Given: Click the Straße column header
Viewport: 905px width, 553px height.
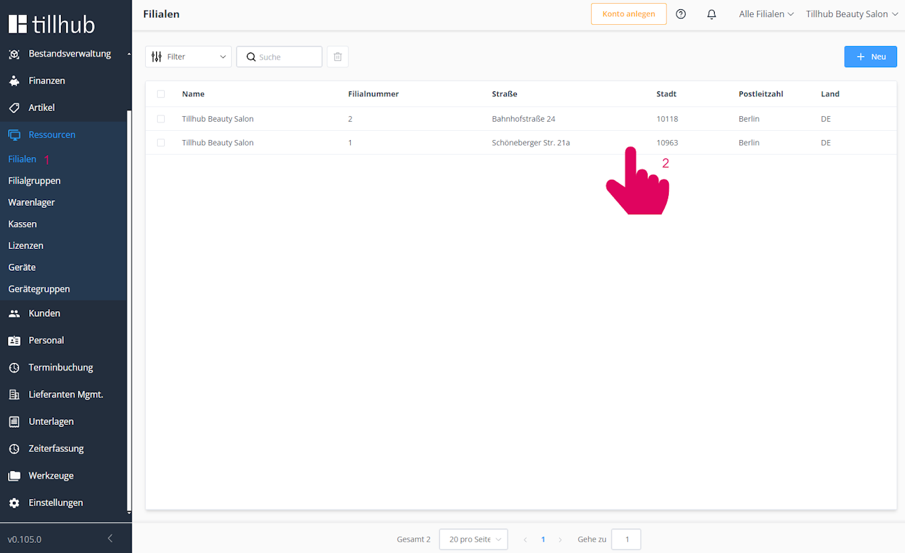Looking at the screenshot, I should click(x=504, y=94).
